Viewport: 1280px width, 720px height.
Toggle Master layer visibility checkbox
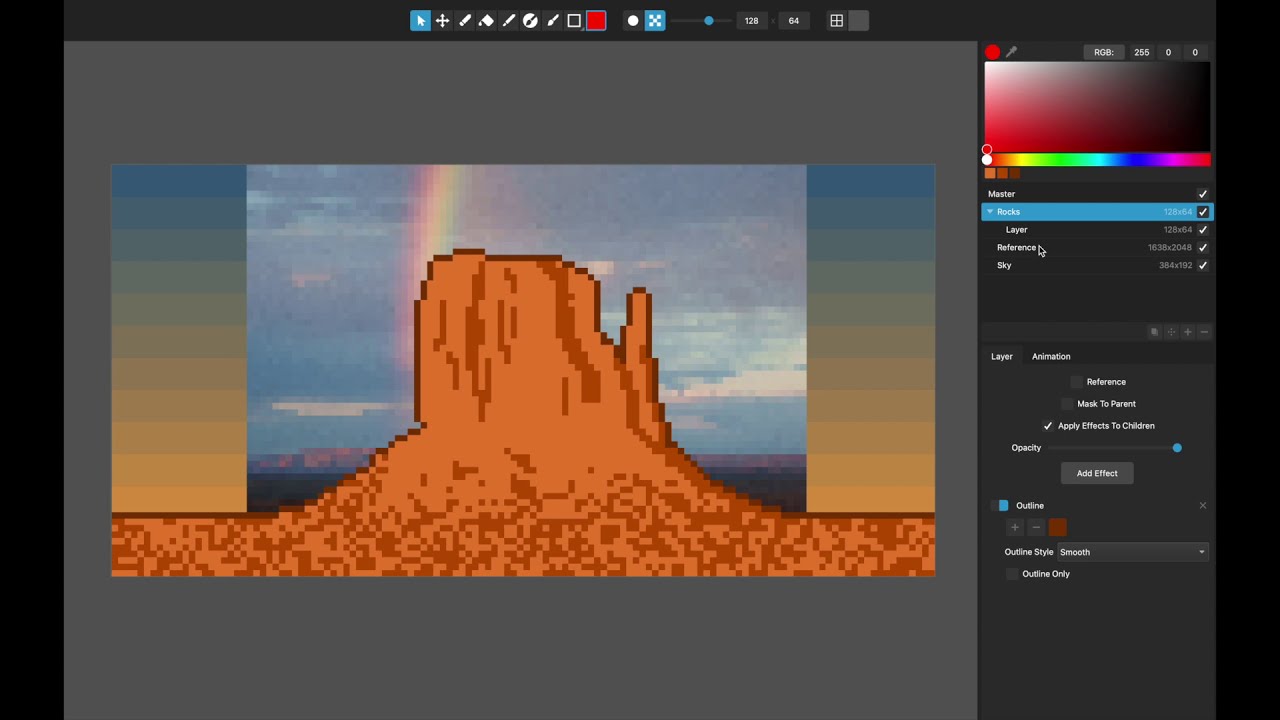tap(1203, 194)
